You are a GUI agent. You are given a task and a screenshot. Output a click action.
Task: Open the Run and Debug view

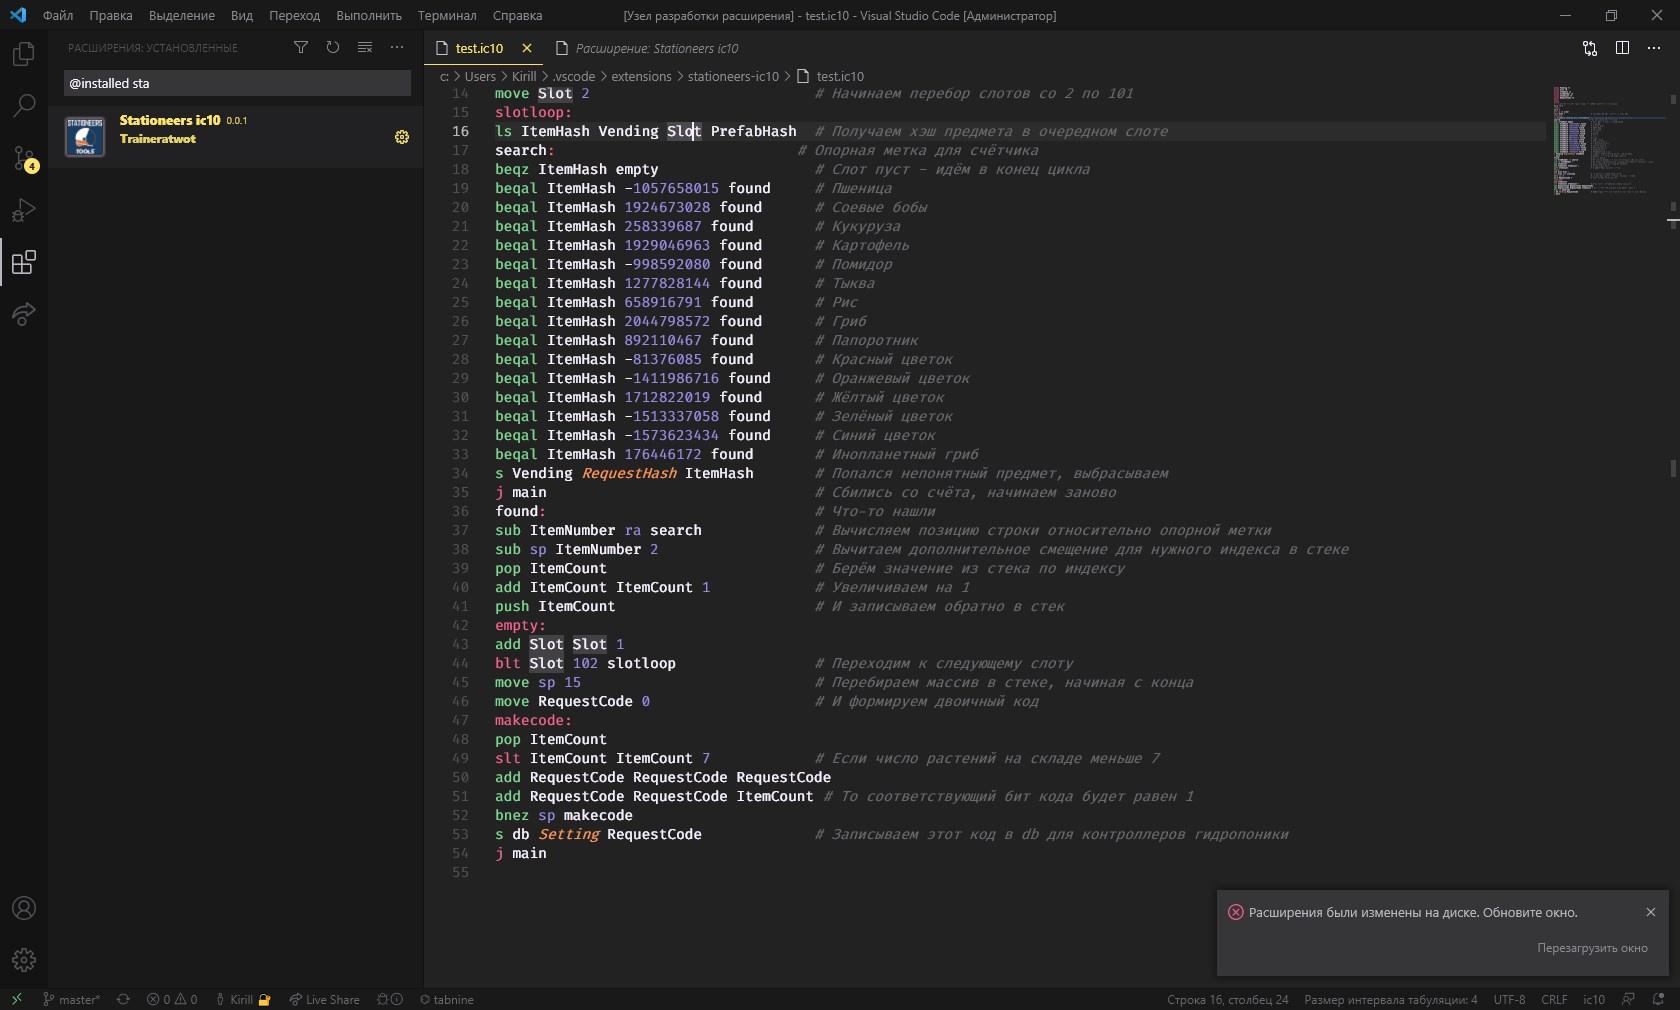24,210
